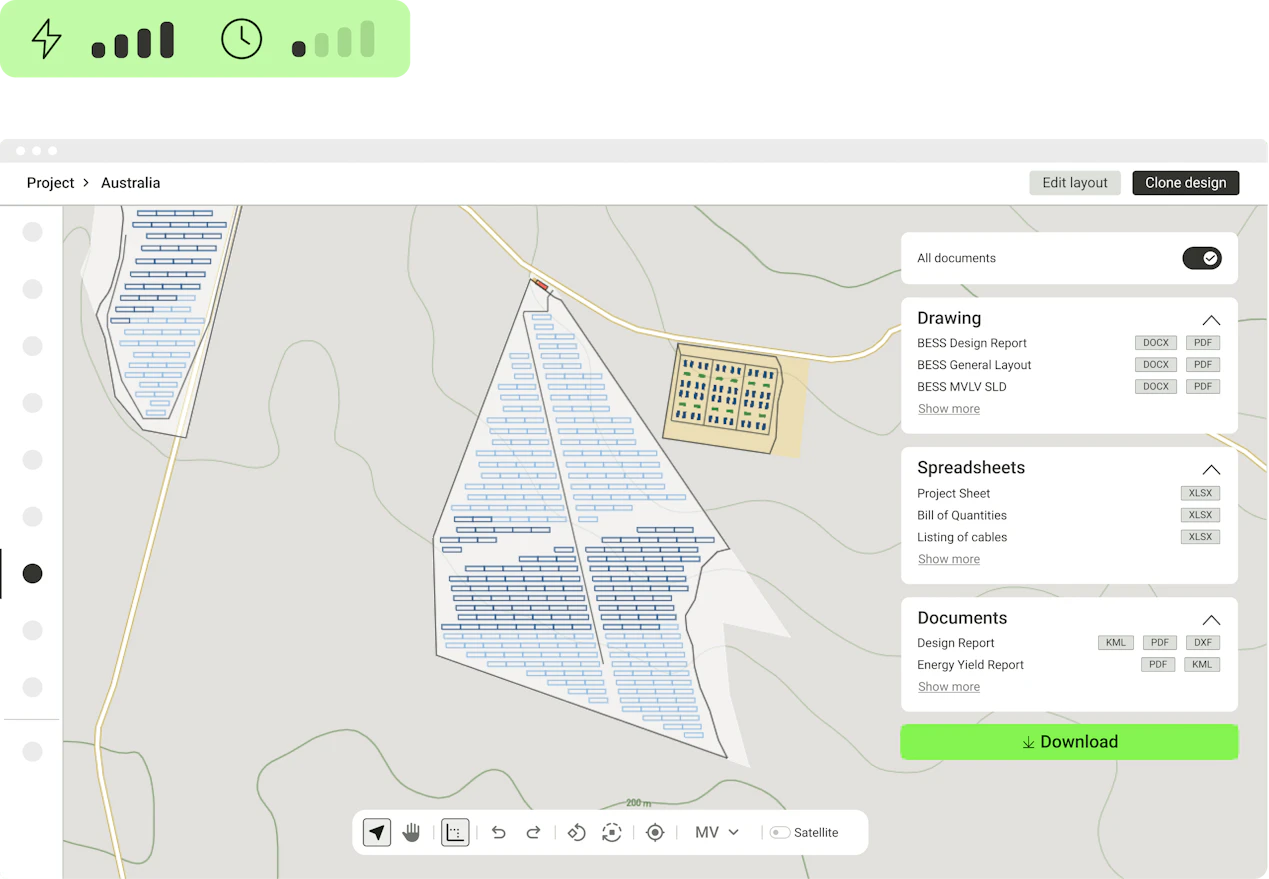This screenshot has height=879, width=1269.
Task: Select XLSX for Listing of cables
Action: pyautogui.click(x=1200, y=537)
